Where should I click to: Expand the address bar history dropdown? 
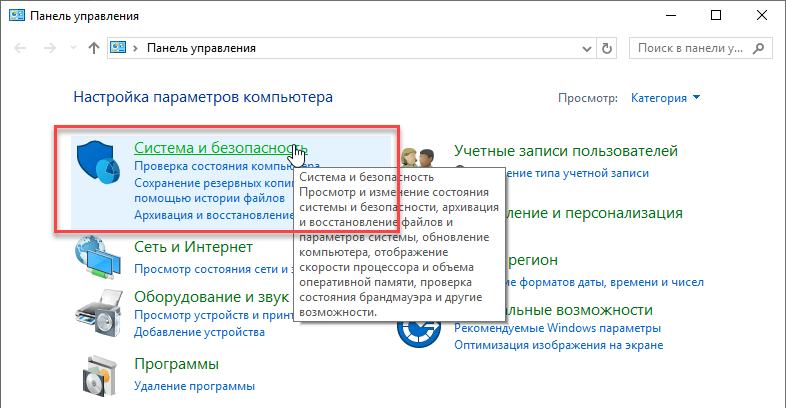tap(586, 49)
